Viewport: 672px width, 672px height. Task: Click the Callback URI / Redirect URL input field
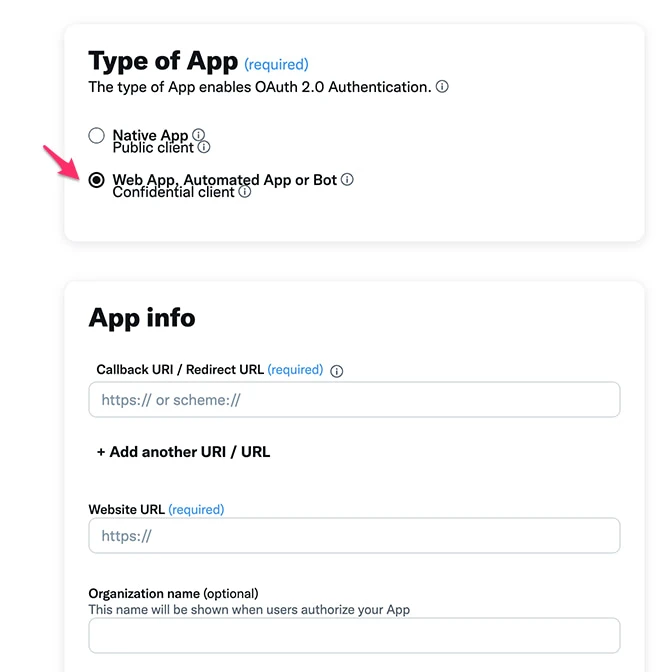(x=354, y=400)
